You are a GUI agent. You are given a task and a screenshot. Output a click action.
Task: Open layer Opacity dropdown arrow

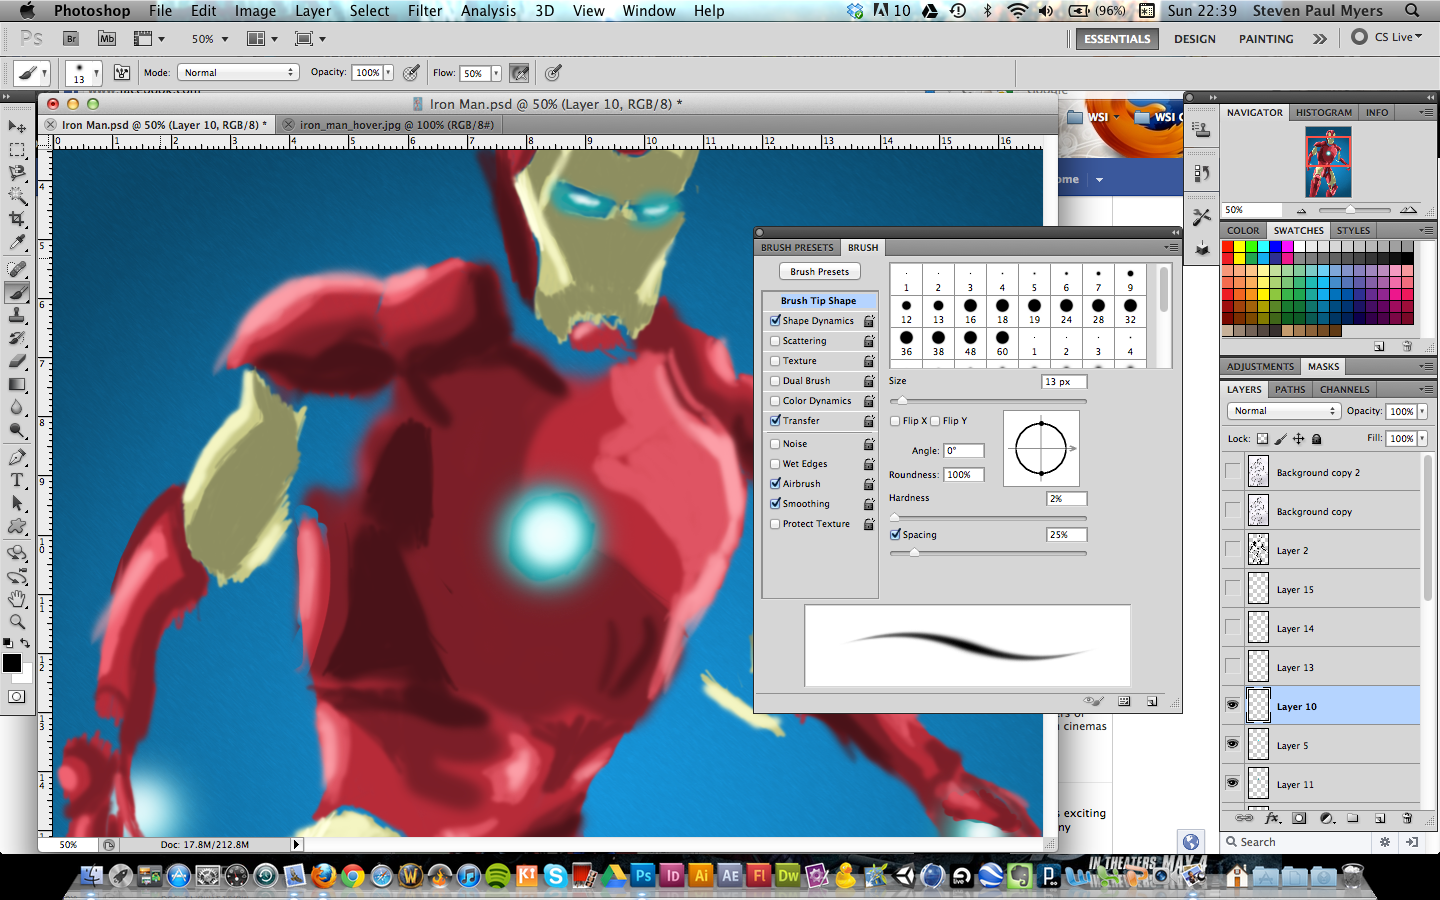coord(1422,411)
